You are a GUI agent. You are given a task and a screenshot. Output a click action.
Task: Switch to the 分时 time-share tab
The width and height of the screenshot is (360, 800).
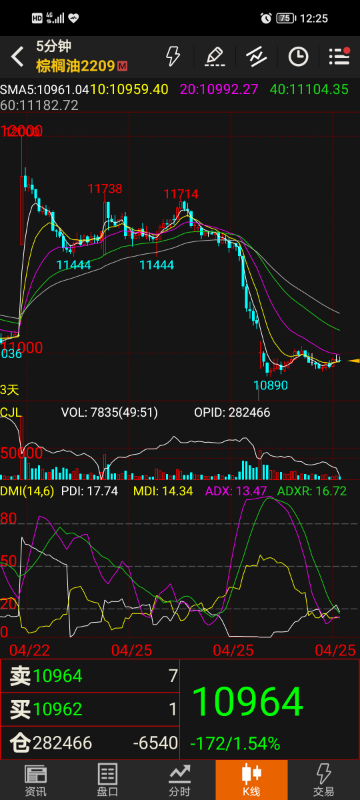[x=179, y=780]
